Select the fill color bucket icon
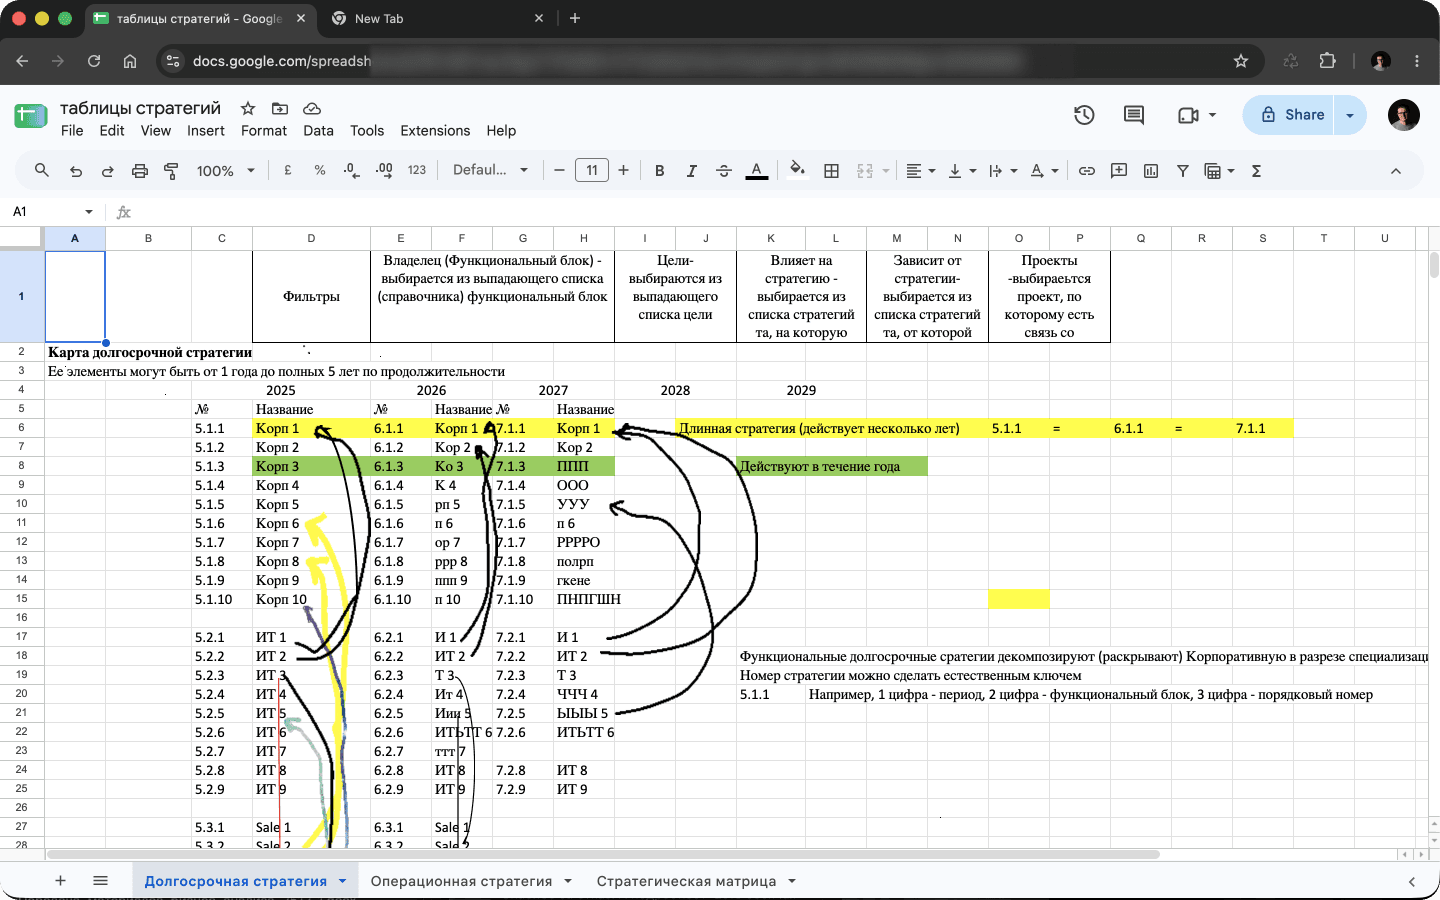Viewport: 1440px width, 900px height. [x=797, y=170]
